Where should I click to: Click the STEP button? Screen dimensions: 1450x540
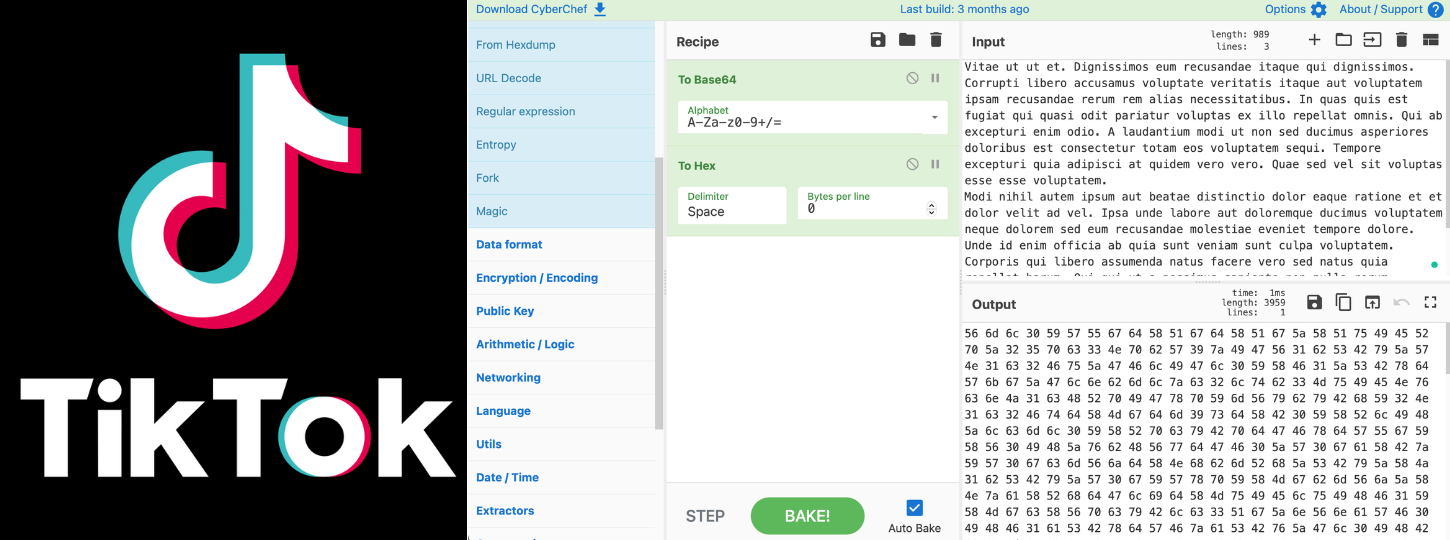point(705,516)
